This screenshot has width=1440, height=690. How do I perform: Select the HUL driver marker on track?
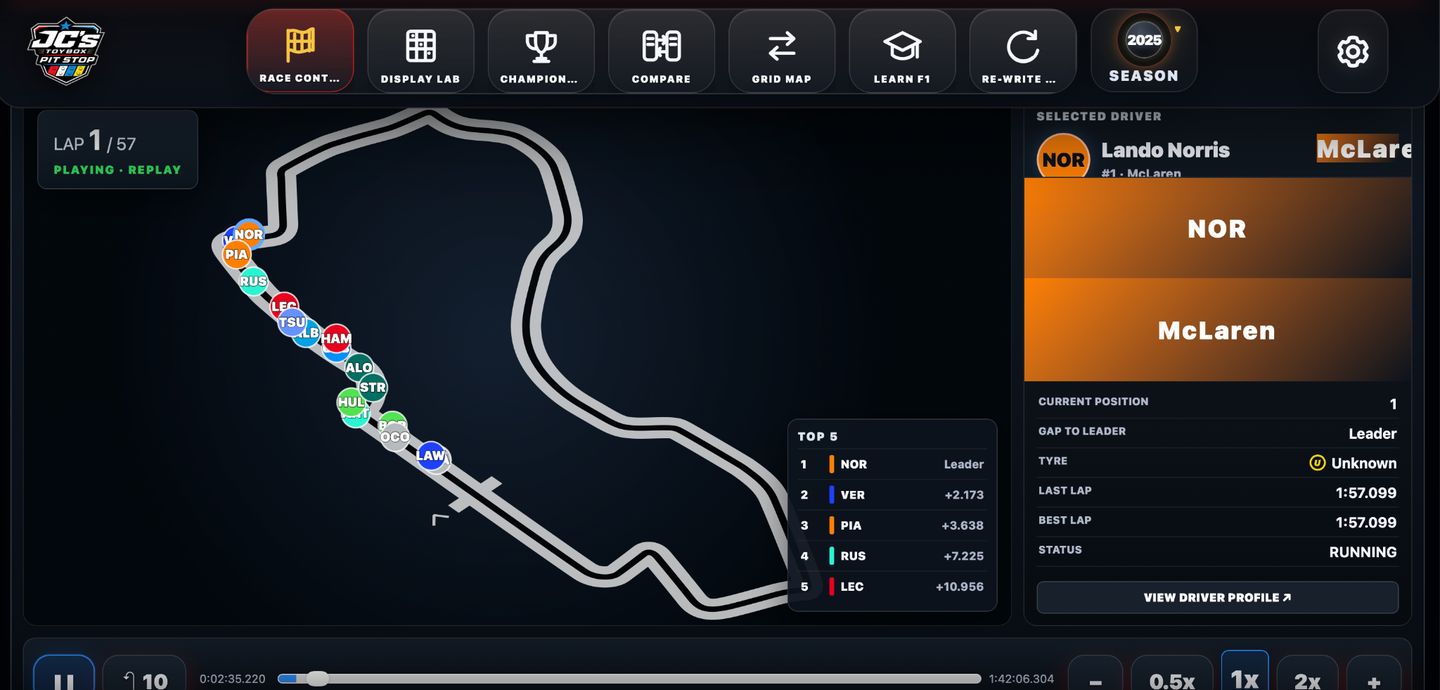click(x=351, y=403)
